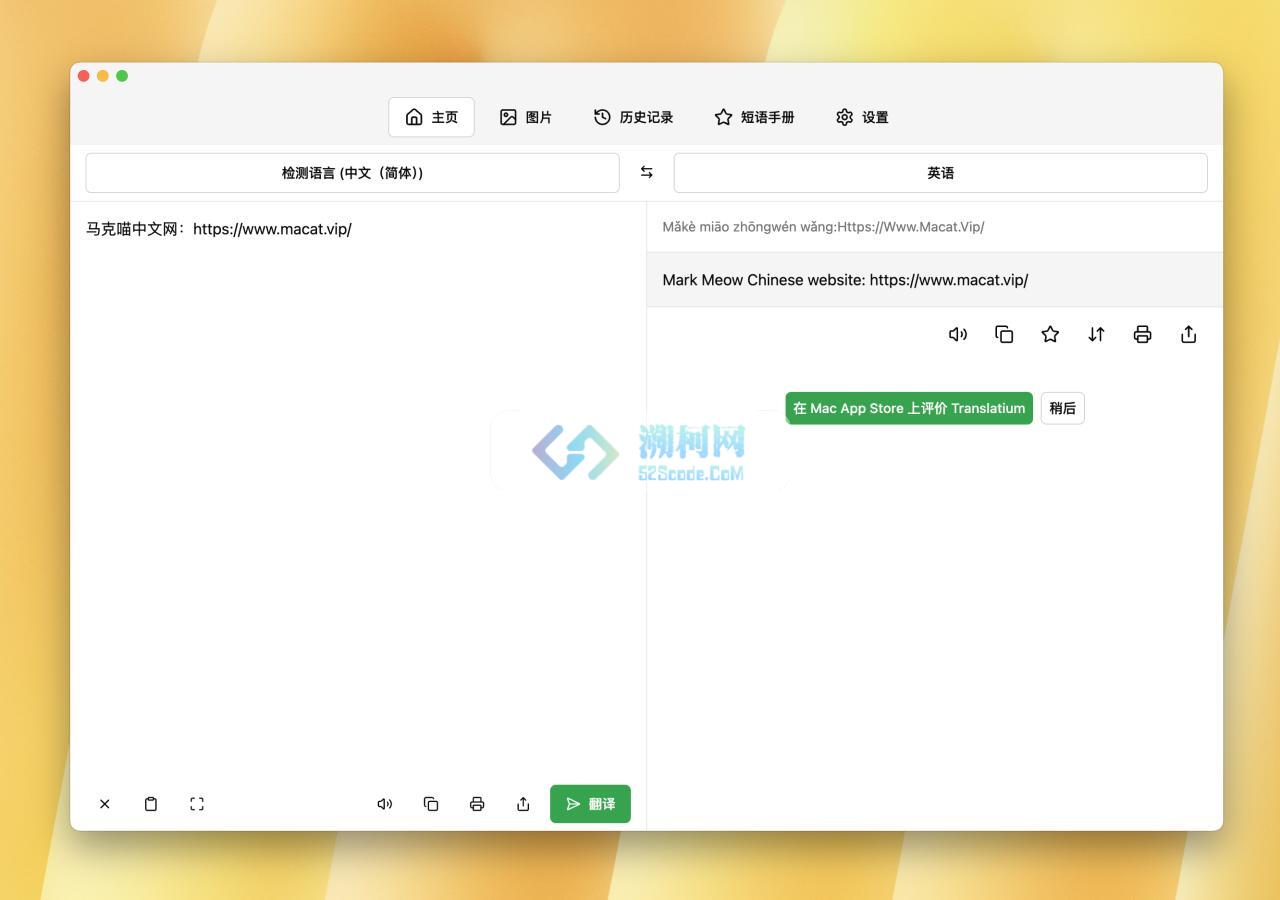Copy the translated text
This screenshot has height=900, width=1280.
[x=1004, y=335]
